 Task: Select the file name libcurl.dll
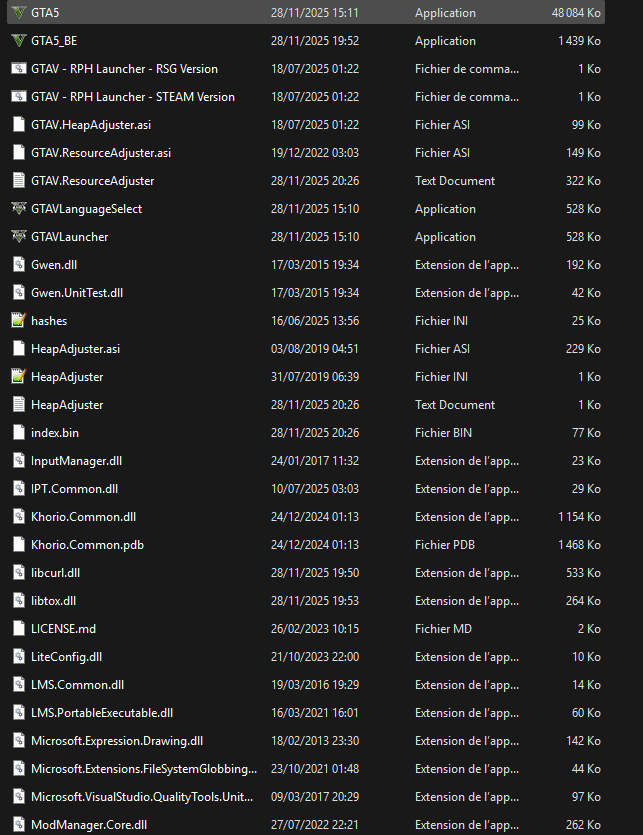pyautogui.click(x=55, y=573)
